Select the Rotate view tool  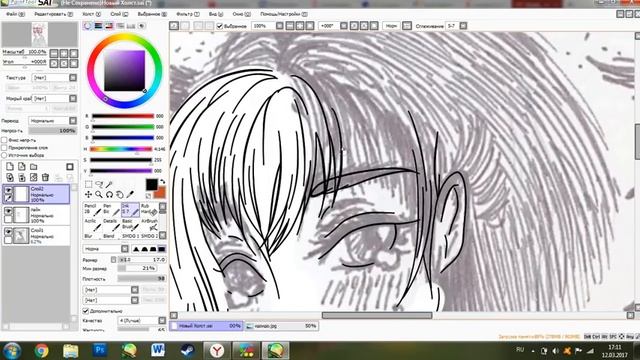[109, 195]
